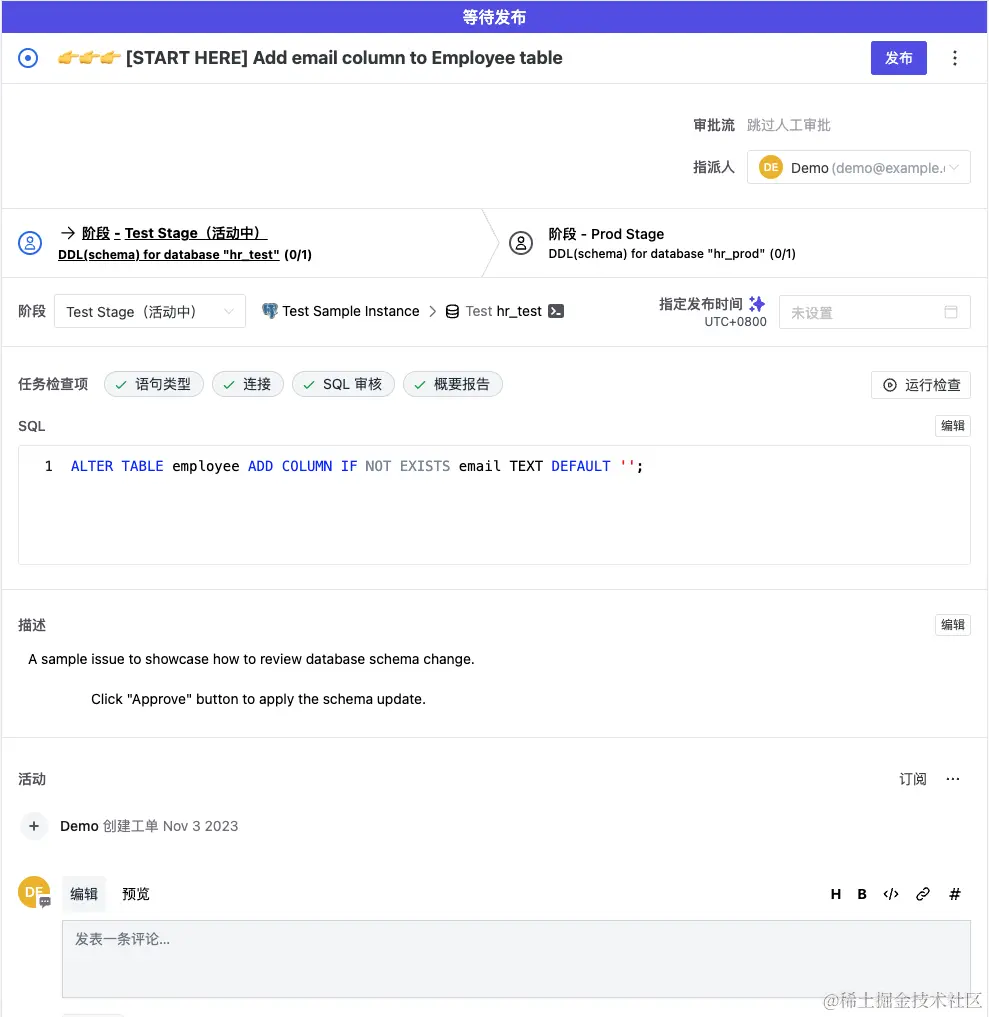
Task: Click the 发表一条评论 comment text box
Action: point(516,959)
